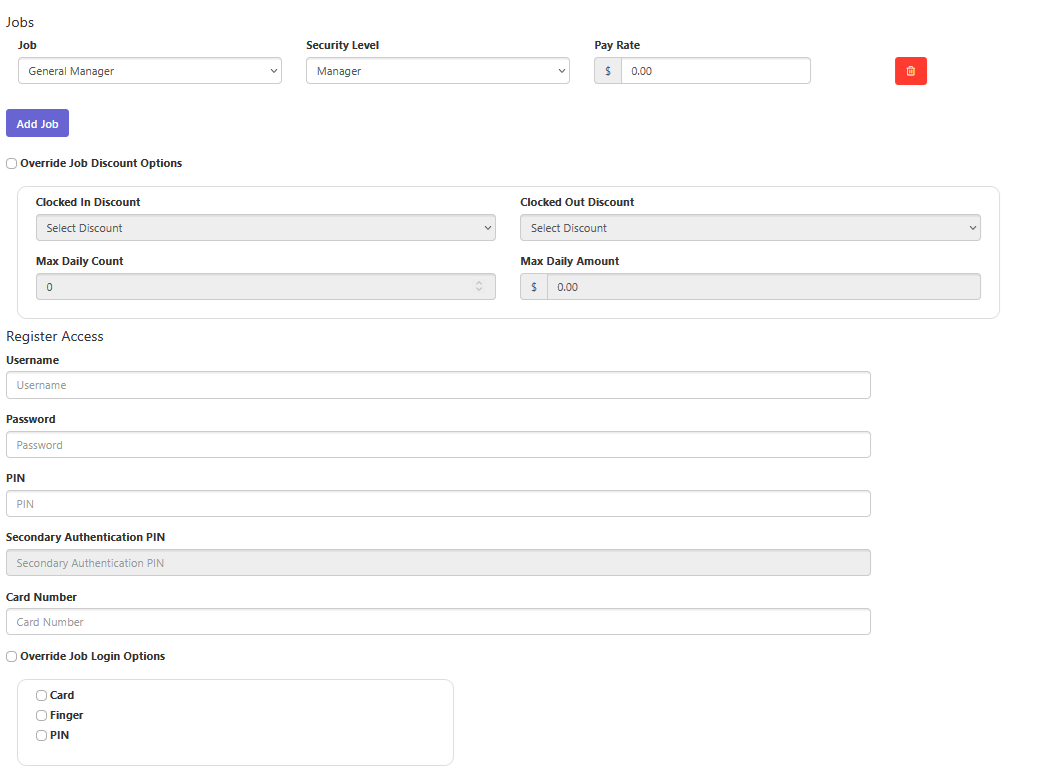Open the Security Level dropdown
The image size is (1048, 776).
(438, 71)
